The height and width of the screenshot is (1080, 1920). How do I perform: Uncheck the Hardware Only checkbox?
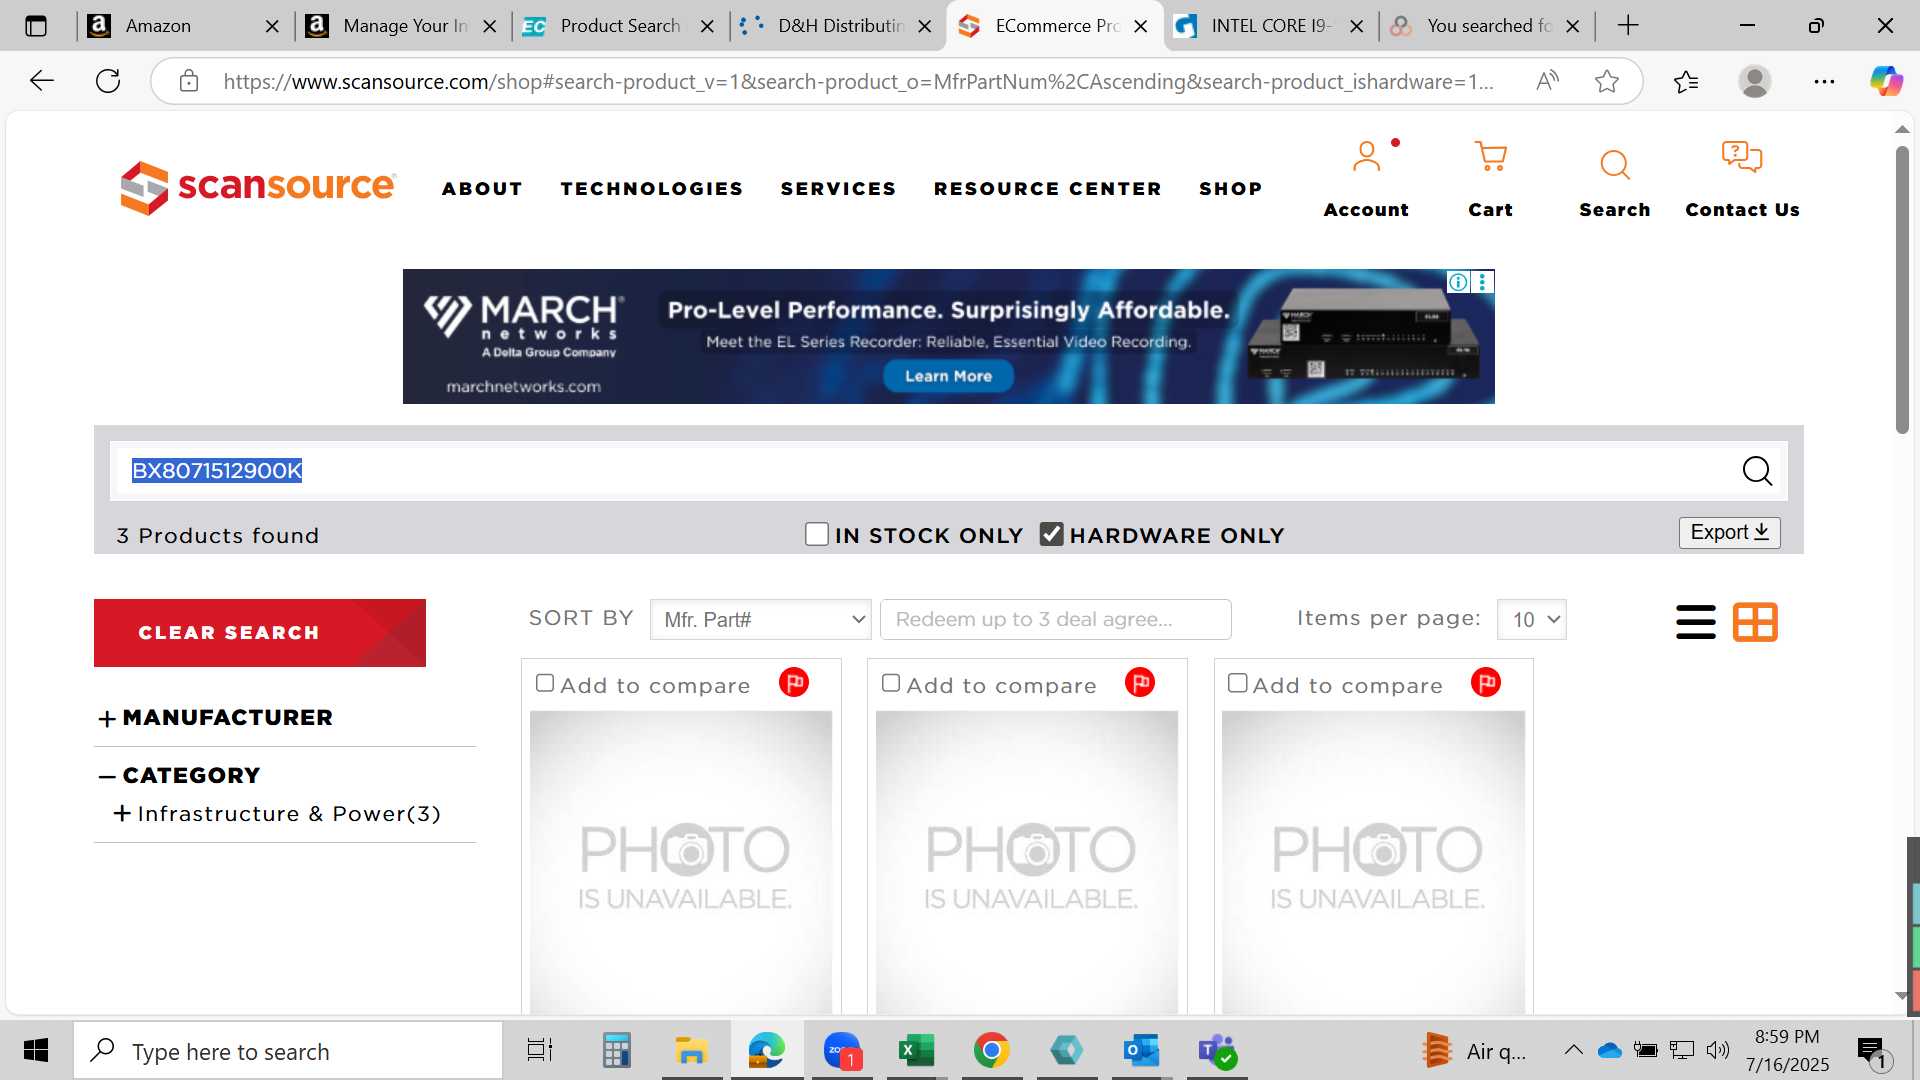tap(1051, 534)
